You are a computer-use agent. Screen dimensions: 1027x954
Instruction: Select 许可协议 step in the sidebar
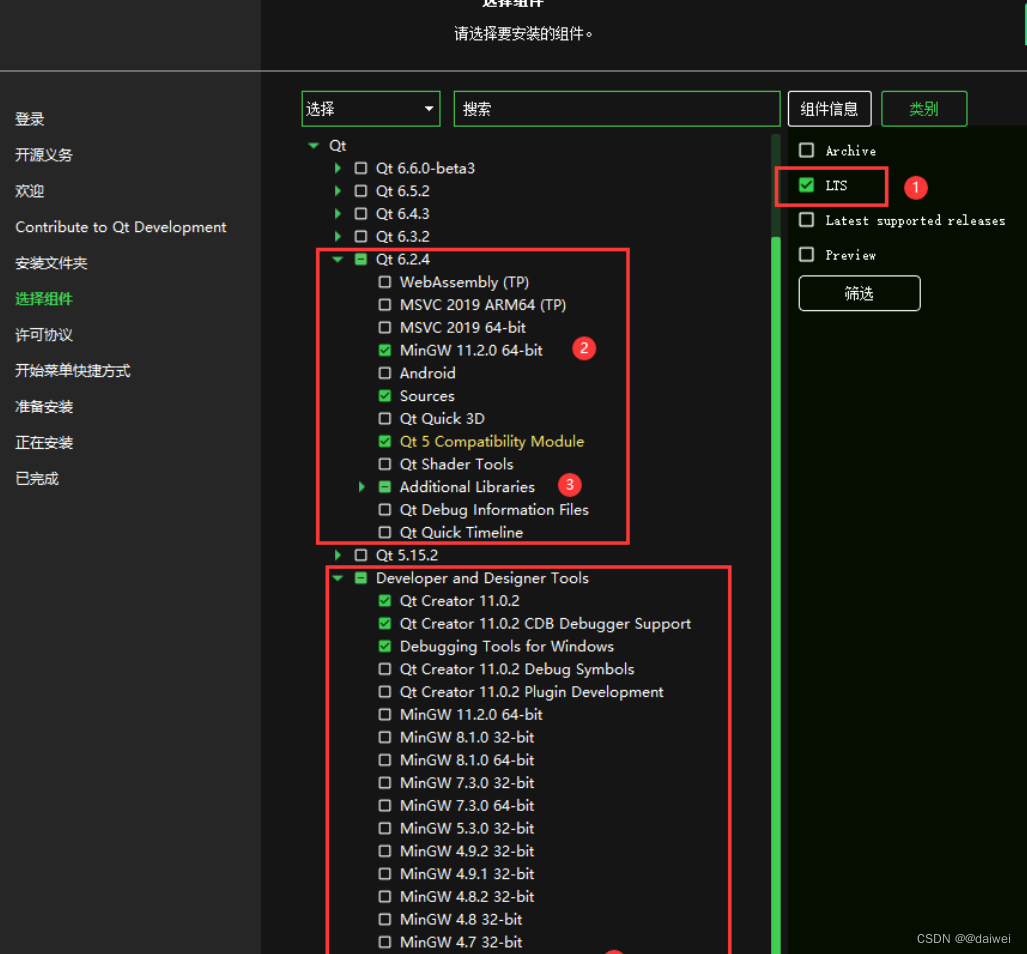pyautogui.click(x=44, y=335)
